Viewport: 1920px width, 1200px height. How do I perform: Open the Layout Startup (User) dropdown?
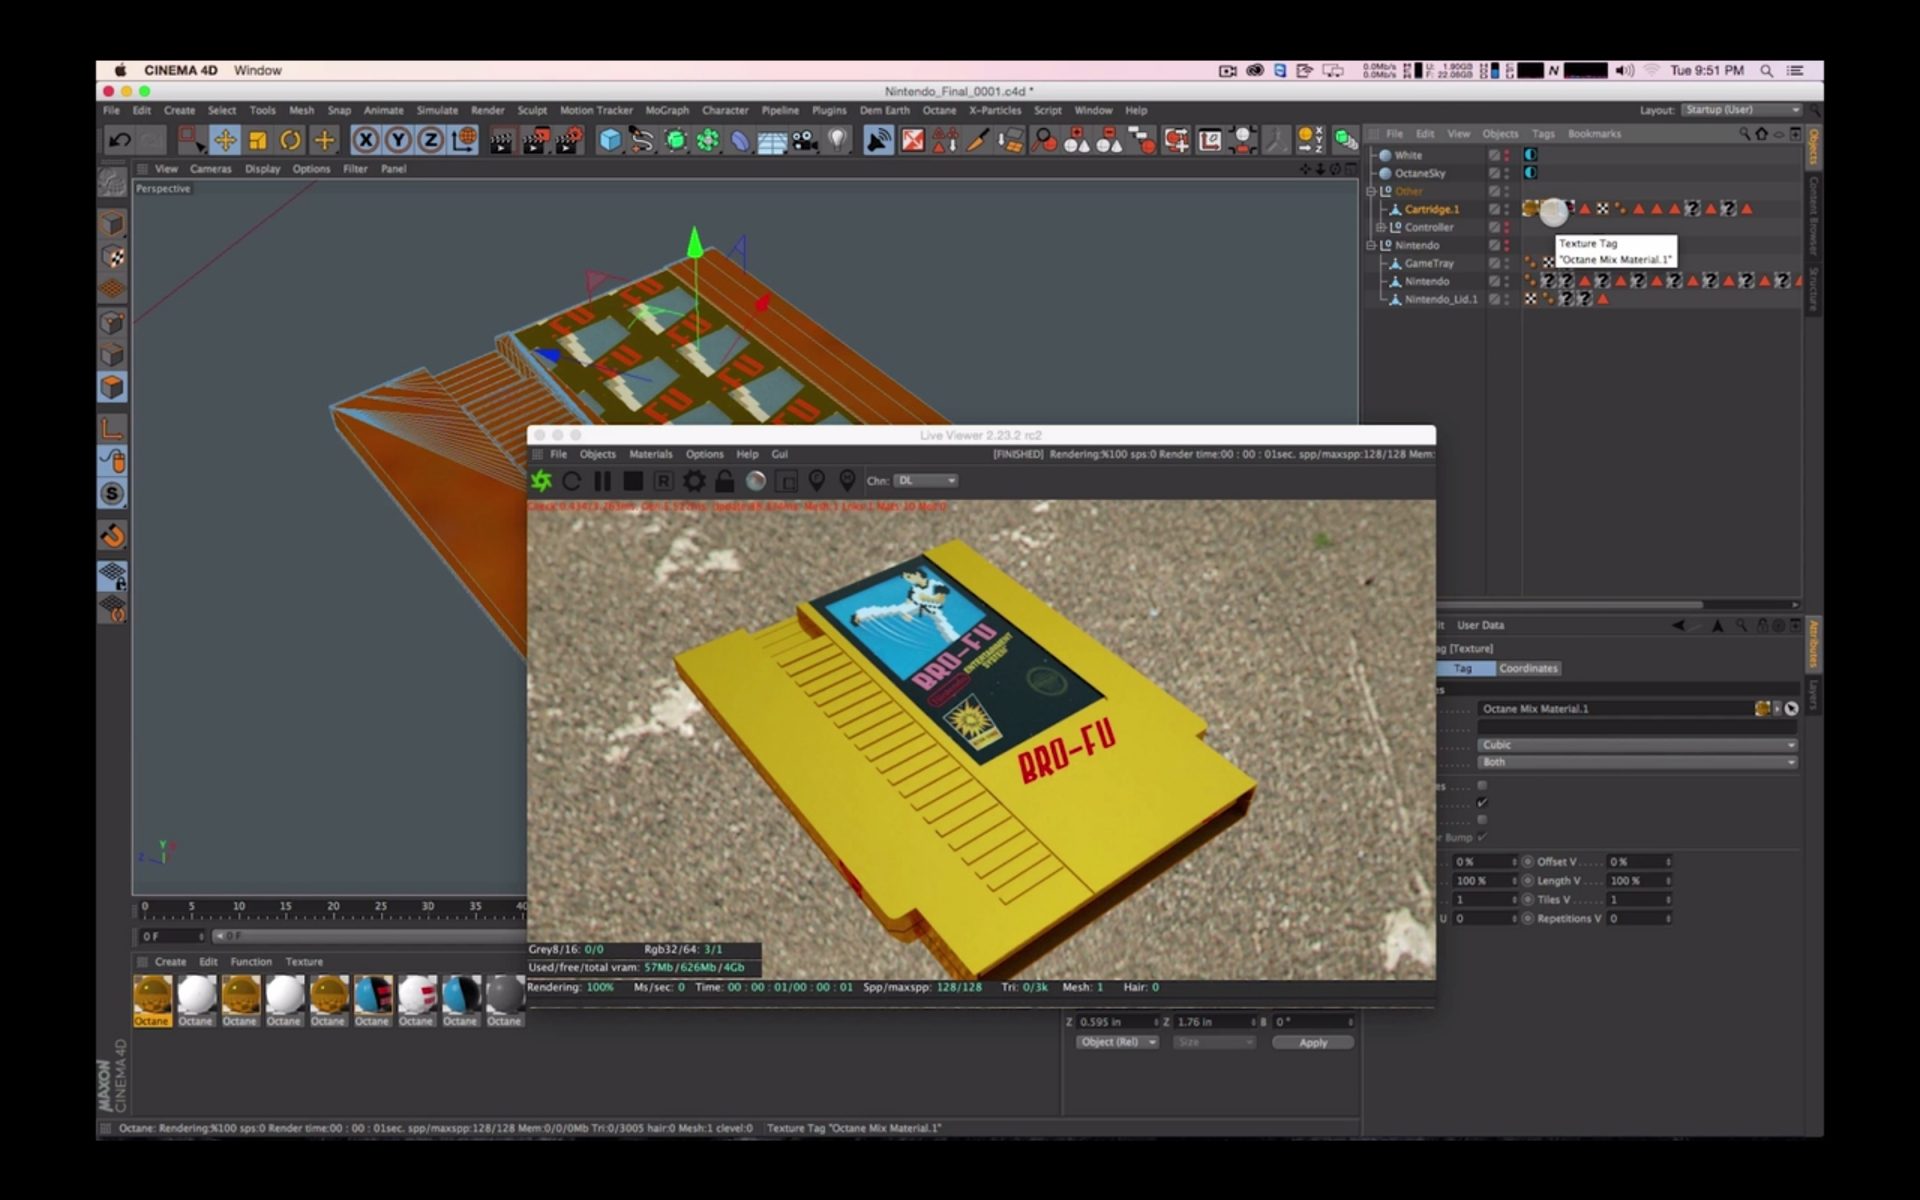click(x=1741, y=110)
